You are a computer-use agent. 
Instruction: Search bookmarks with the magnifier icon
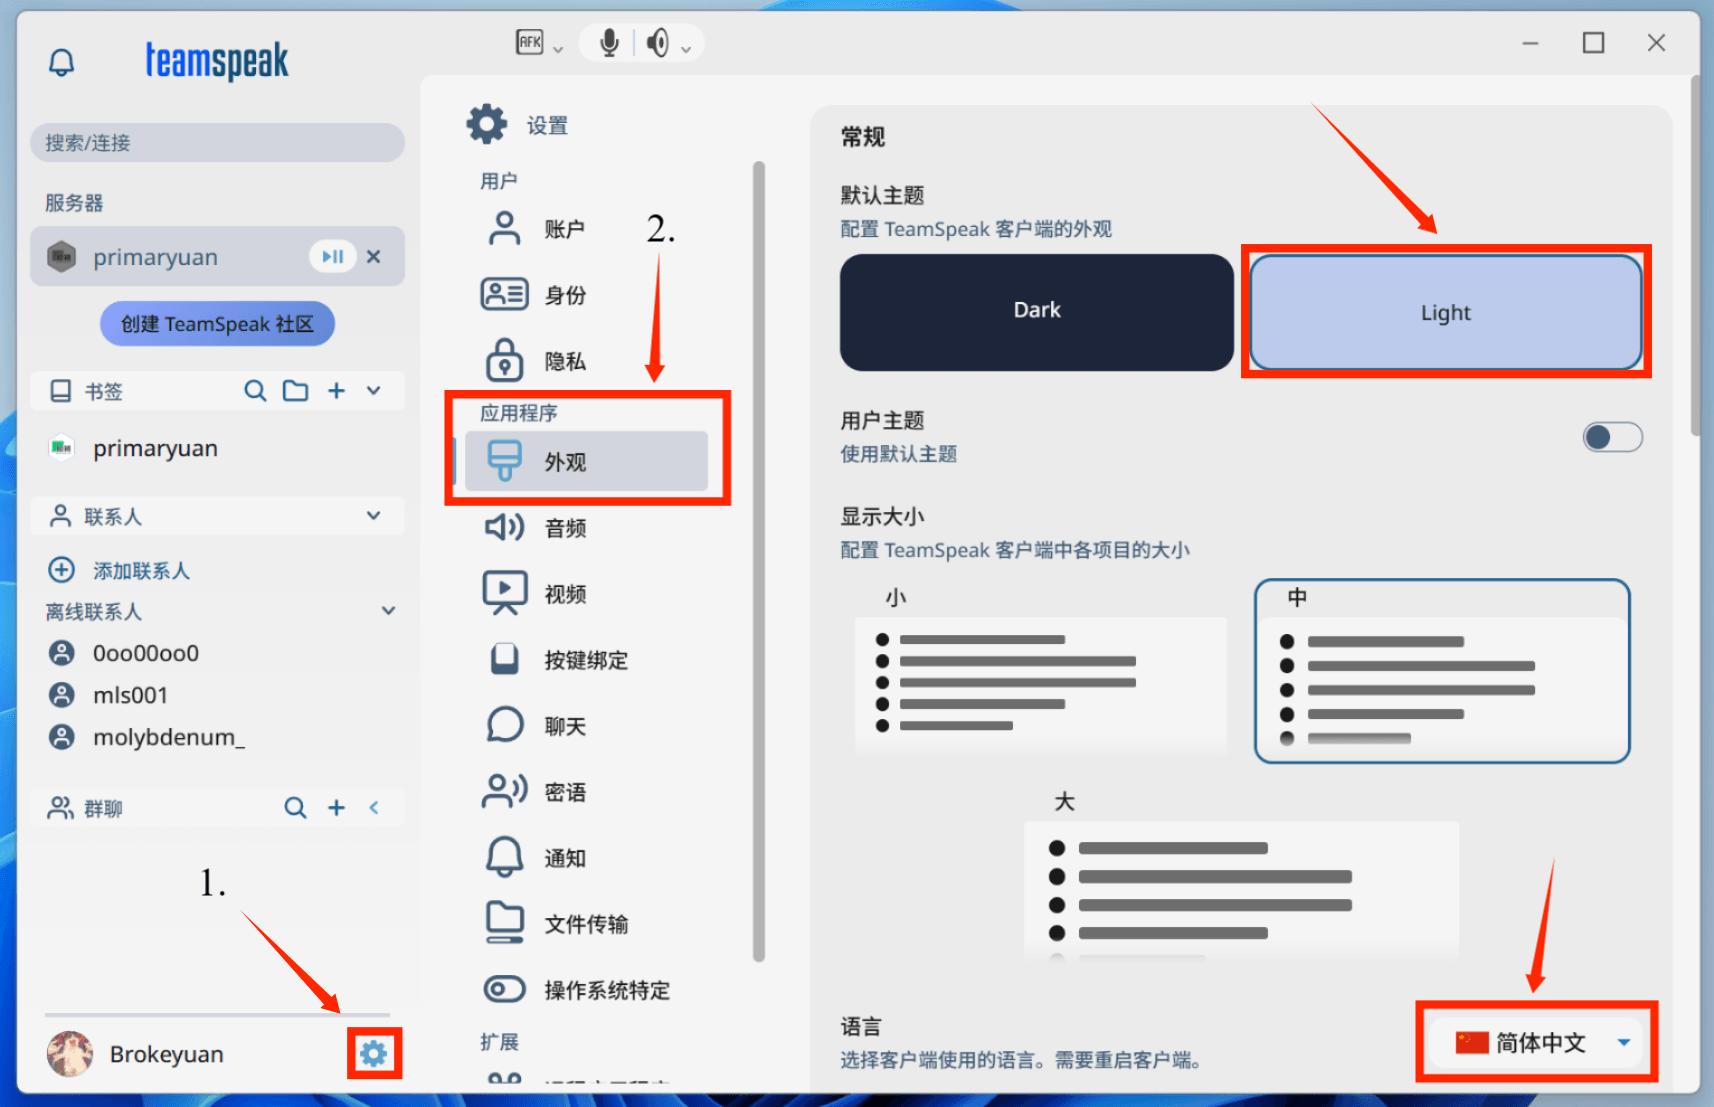pyautogui.click(x=255, y=390)
